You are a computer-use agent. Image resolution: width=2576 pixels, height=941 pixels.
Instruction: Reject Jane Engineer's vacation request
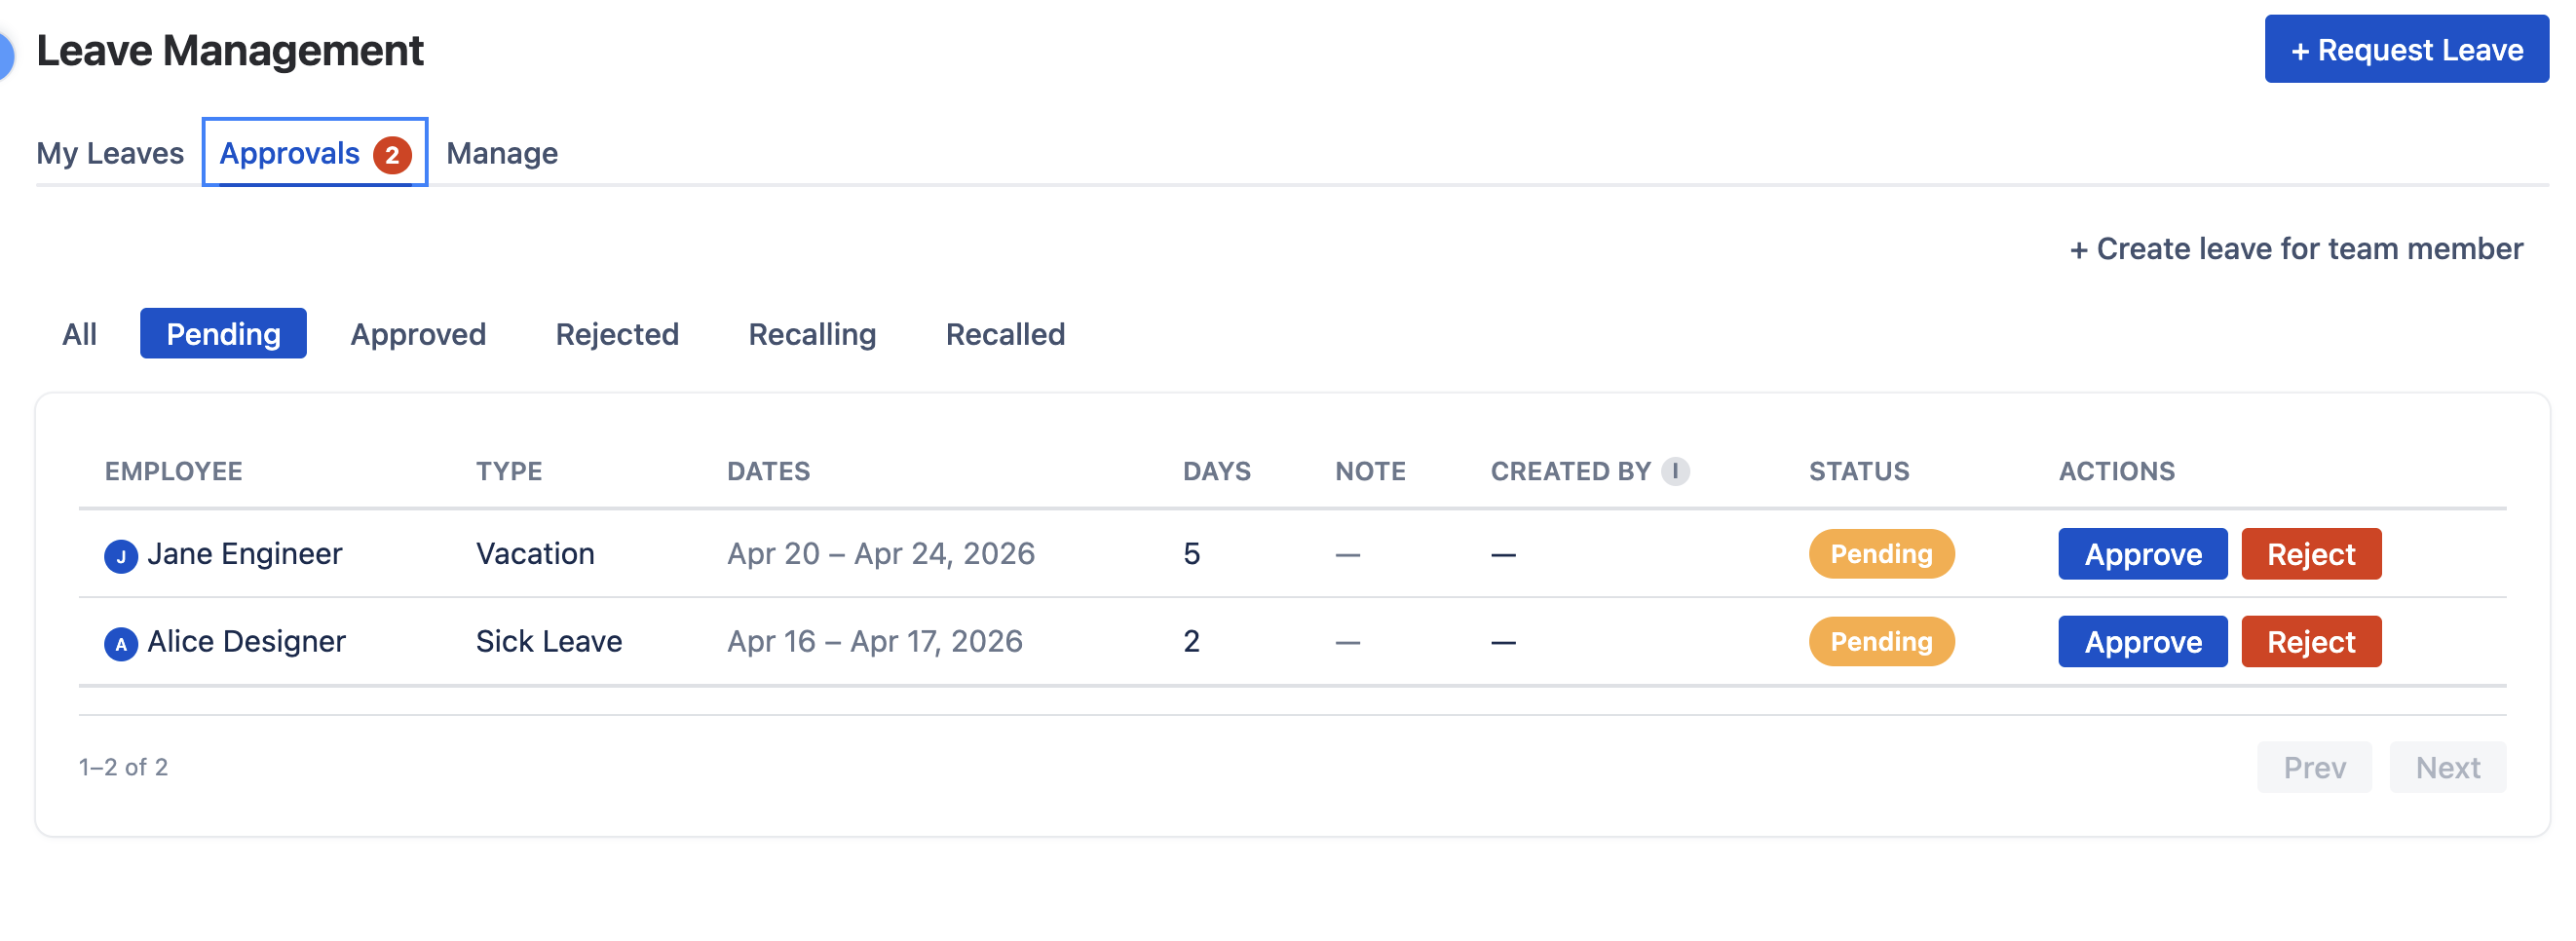pyautogui.click(x=2311, y=553)
